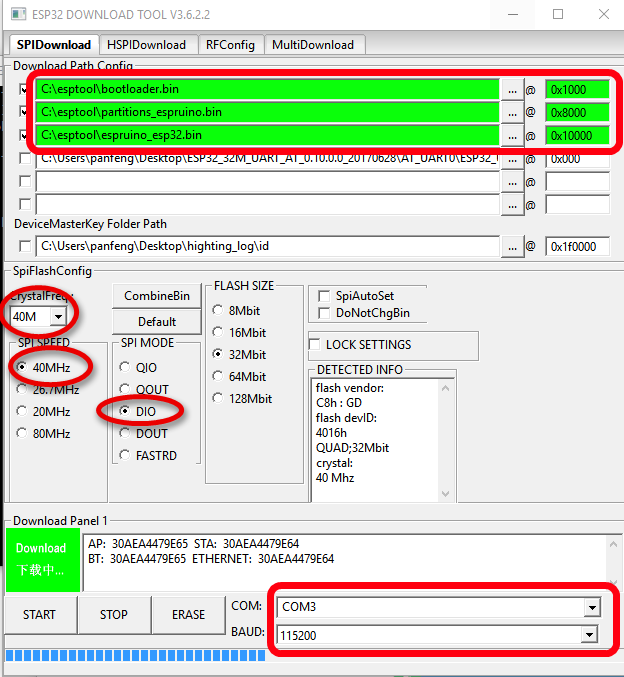Enable the AT_UART0 file path checkbox
The width and height of the screenshot is (624, 677).
pyautogui.click(x=25, y=158)
